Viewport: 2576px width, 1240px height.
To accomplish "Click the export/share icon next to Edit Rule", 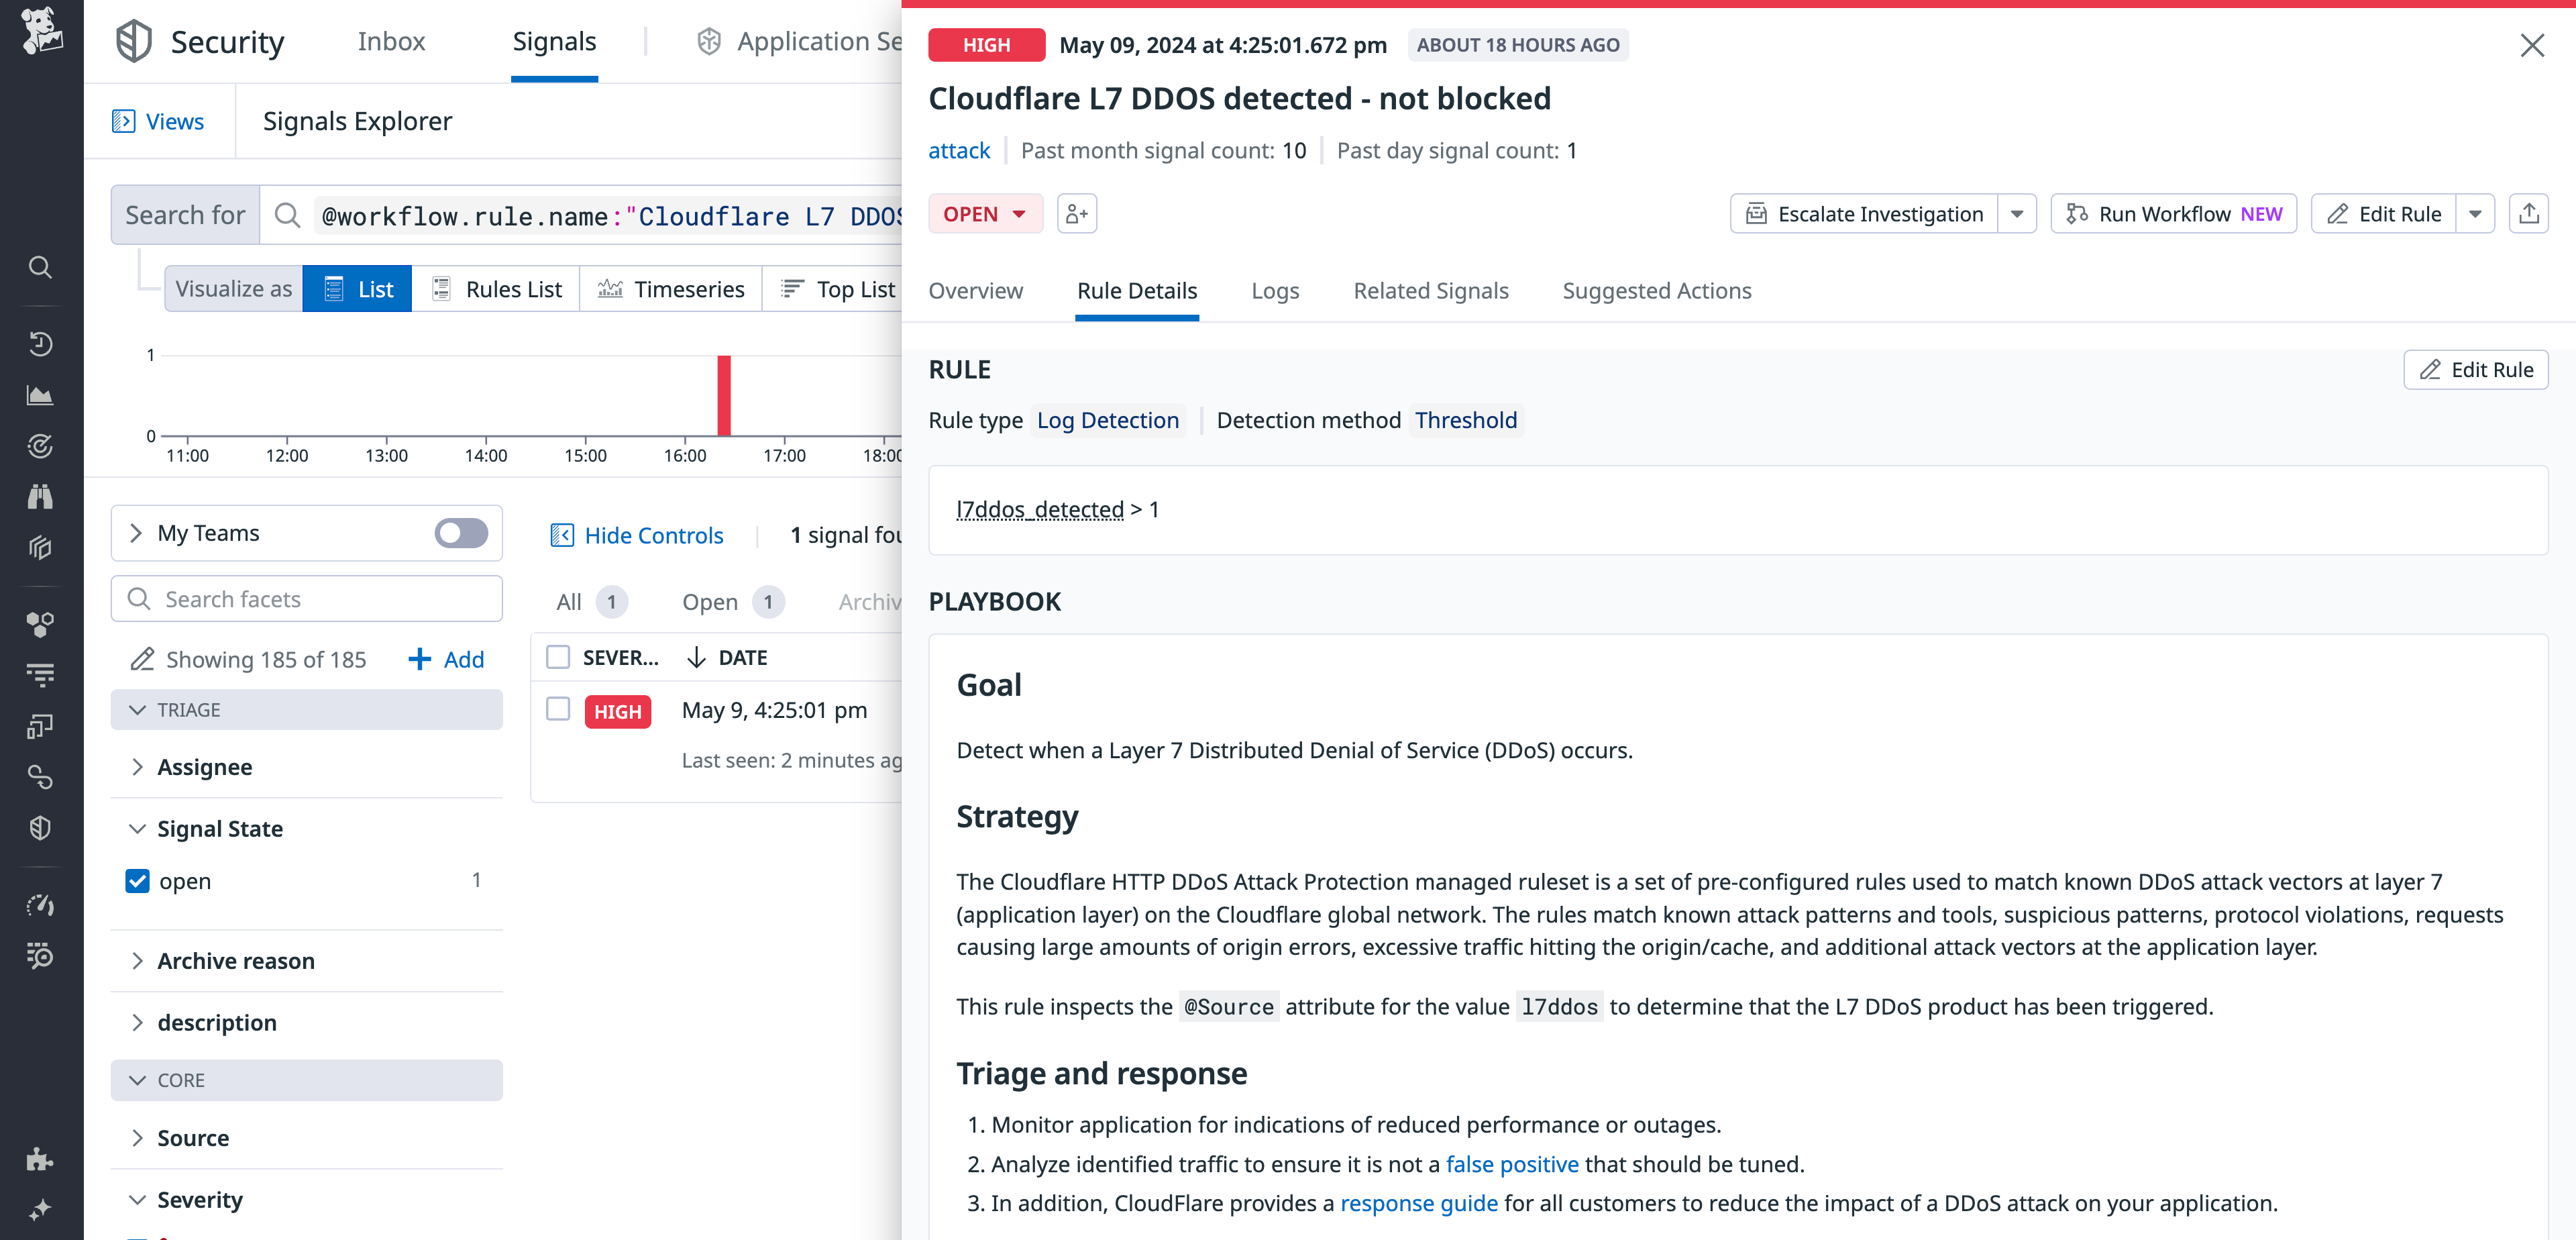I will click(x=2529, y=213).
